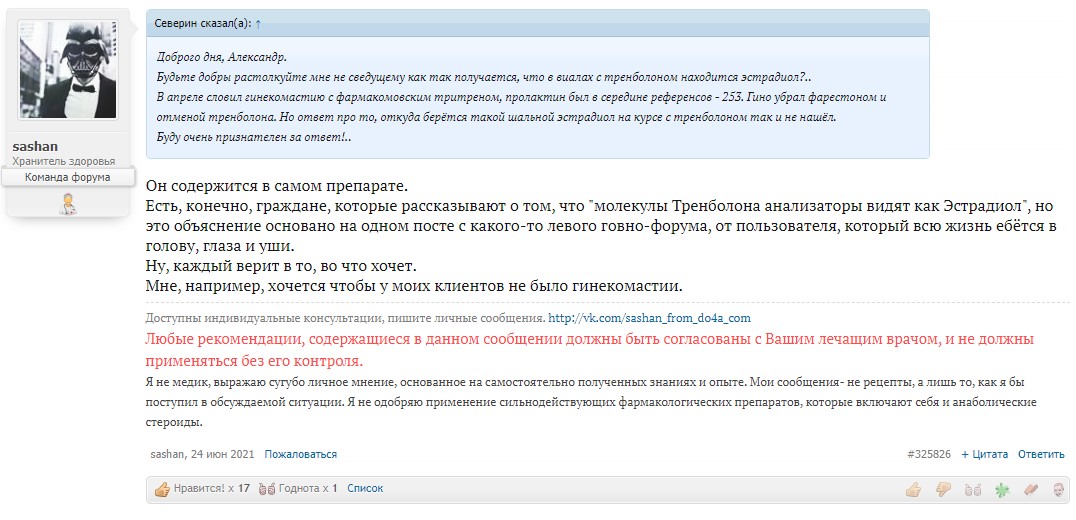
Task: Click the Годнота x 1 rating count
Action: [x=299, y=489]
